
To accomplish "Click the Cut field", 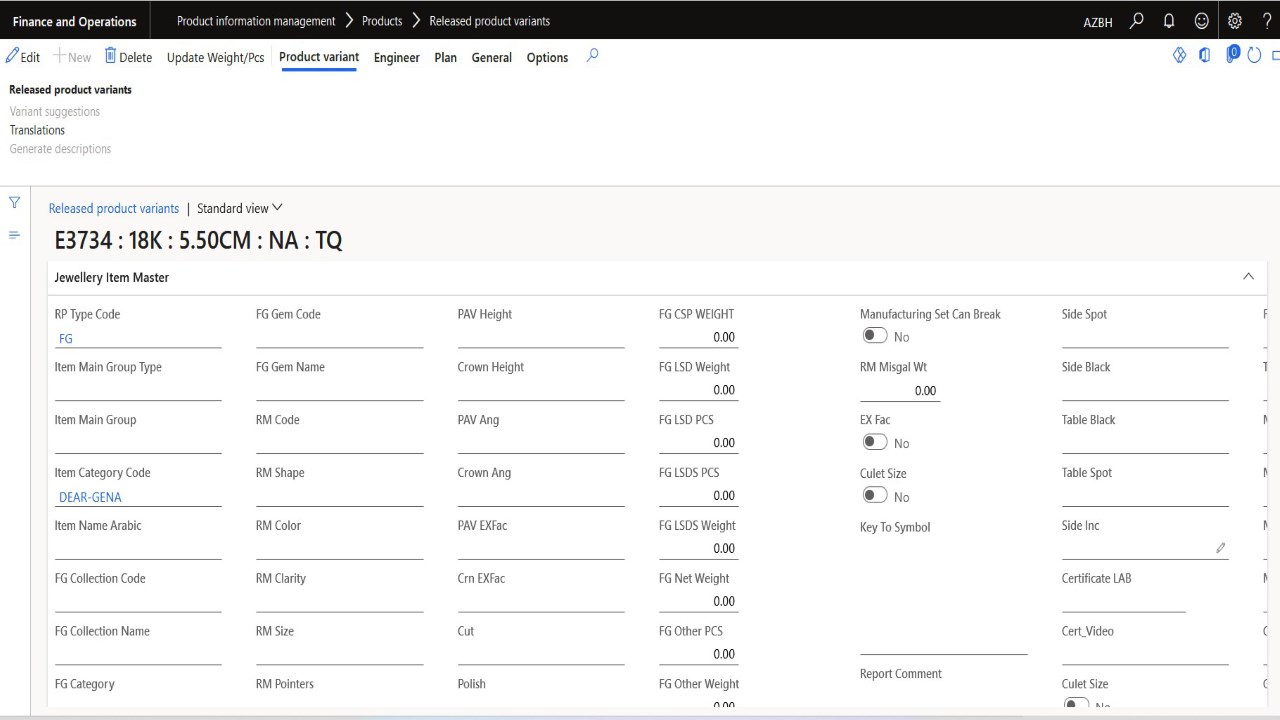I will pos(541,654).
